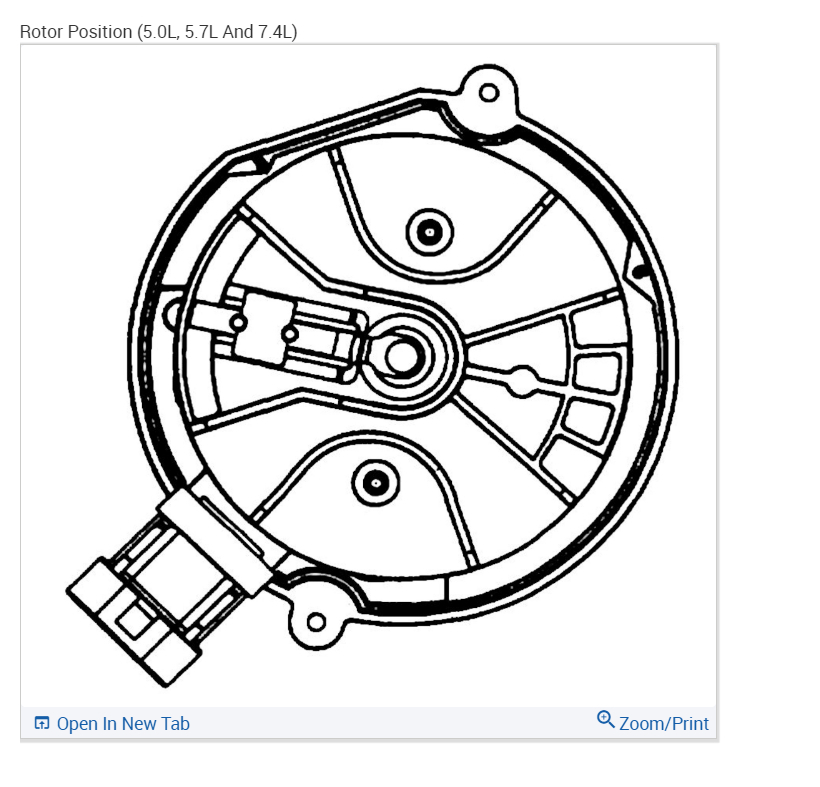This screenshot has height=787, width=820.
Task: Click the left small hole on rotor arm
Action: tap(238, 322)
